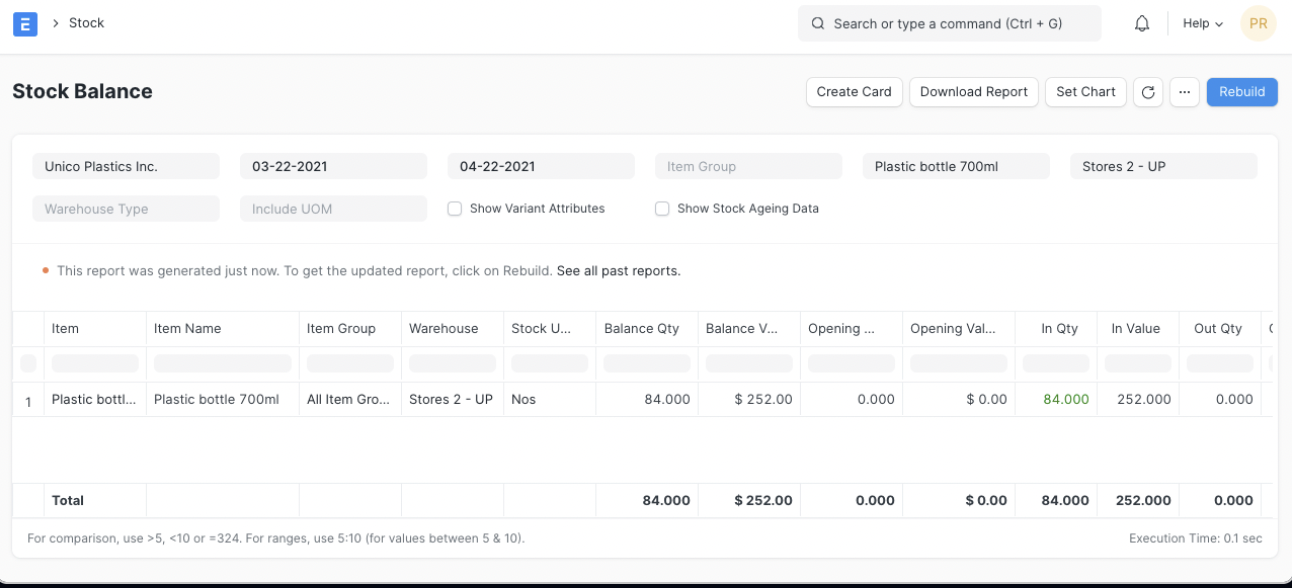Screen dimensions: 1292x588
Task: Click the ERPNext home logo icon
Action: tap(25, 24)
